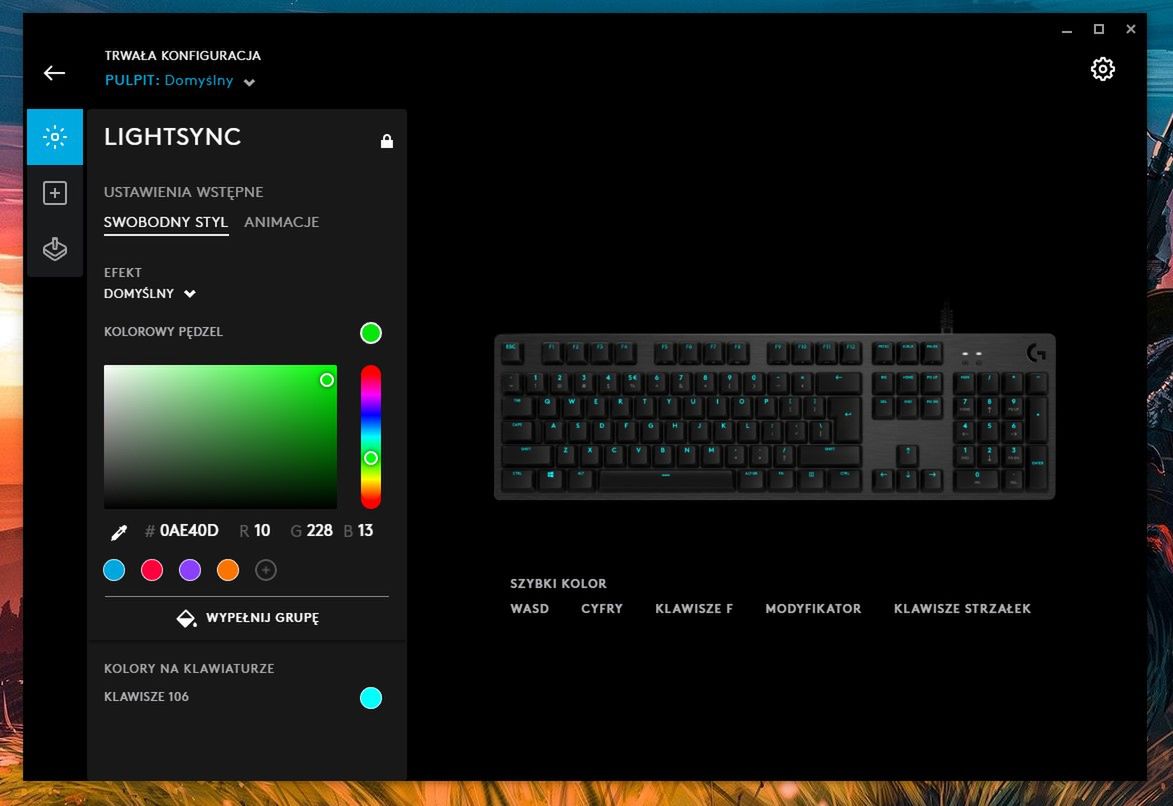Screen dimensions: 1173x806
Task: Click the spacebar on keyboard image
Action: [x=666, y=479]
